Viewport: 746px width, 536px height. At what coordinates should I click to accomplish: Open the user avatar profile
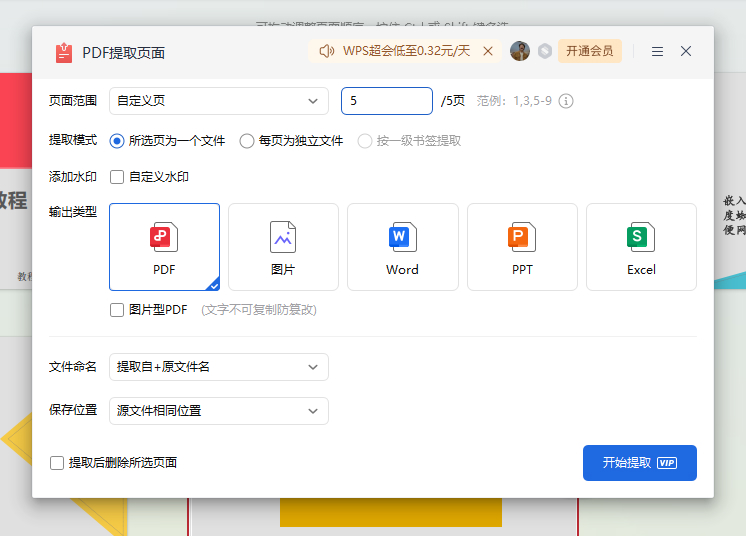(520, 51)
